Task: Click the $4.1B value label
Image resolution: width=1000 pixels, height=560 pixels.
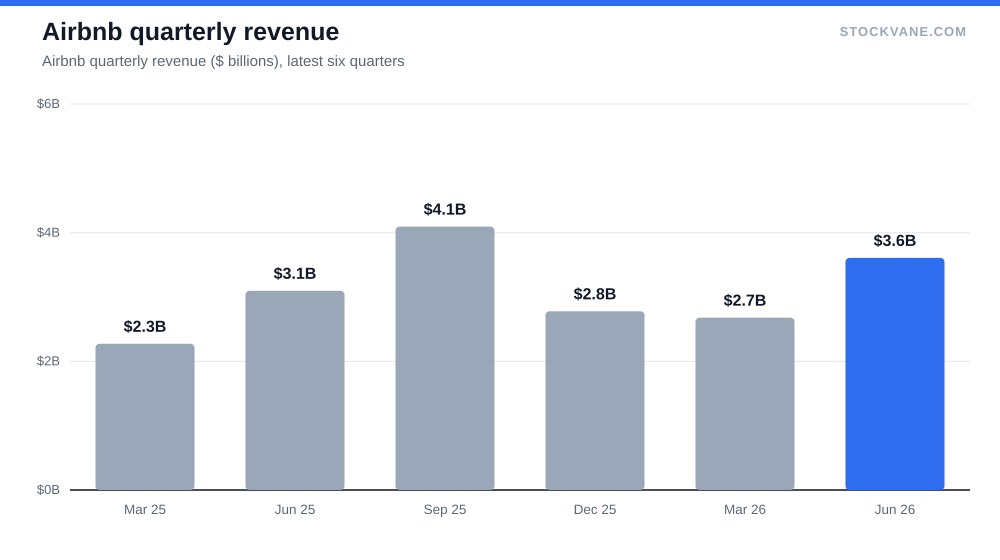Action: coord(445,209)
